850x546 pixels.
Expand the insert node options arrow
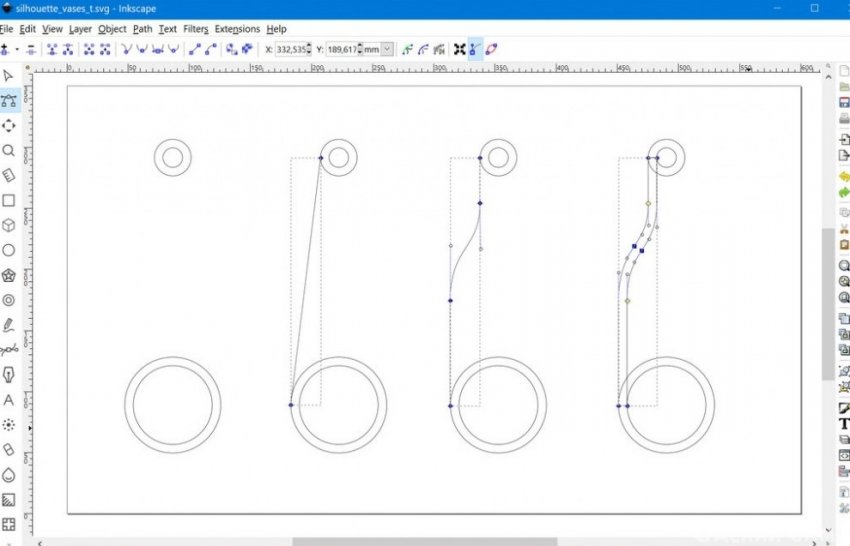pyautogui.click(x=17, y=48)
